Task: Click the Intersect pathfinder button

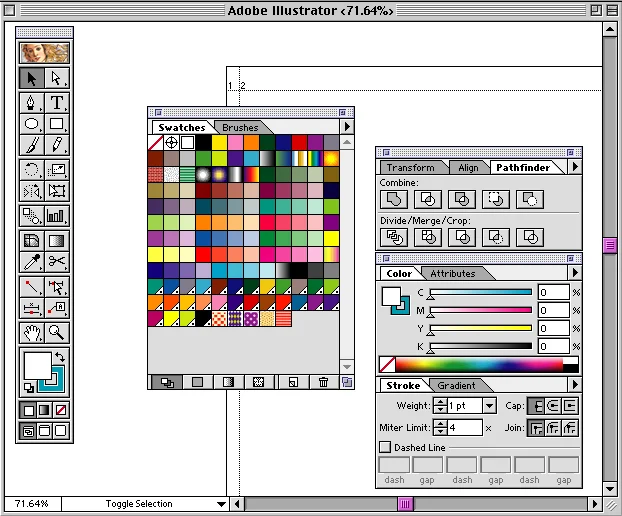Action: pyautogui.click(x=428, y=199)
